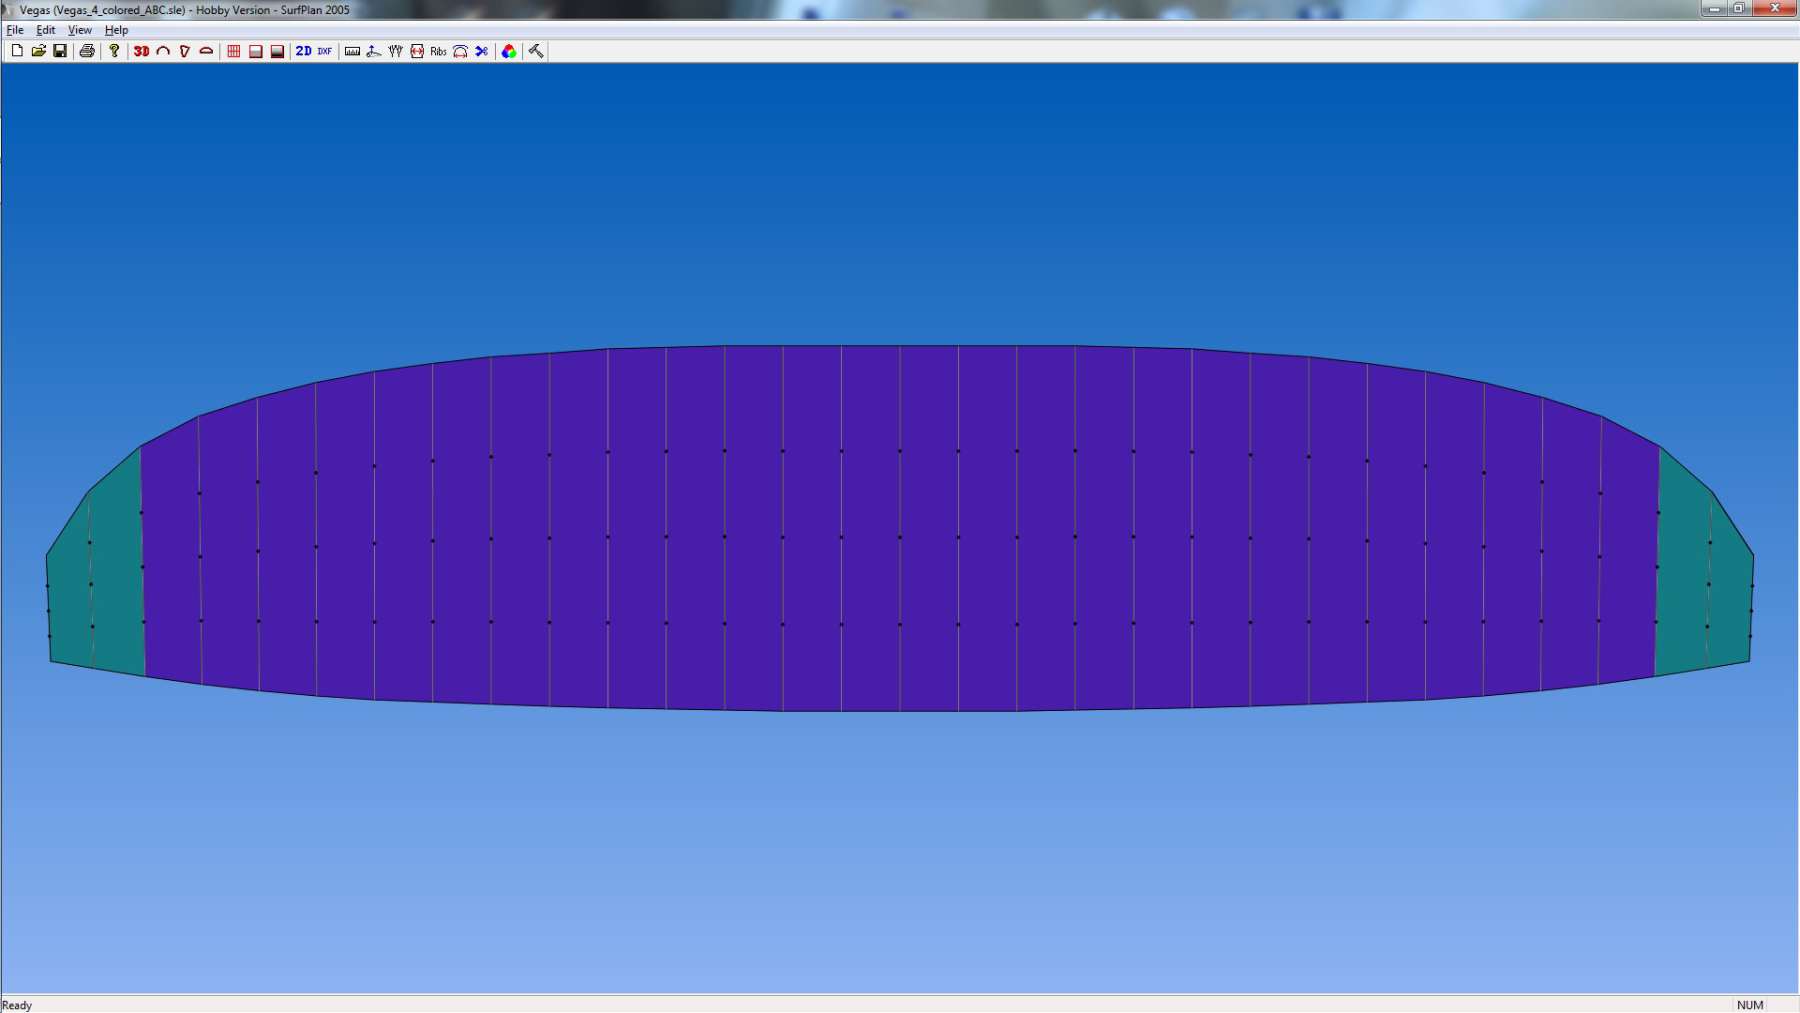The image size is (1800, 1013).
Task: Open the RGB color picker icon
Action: [x=509, y=51]
